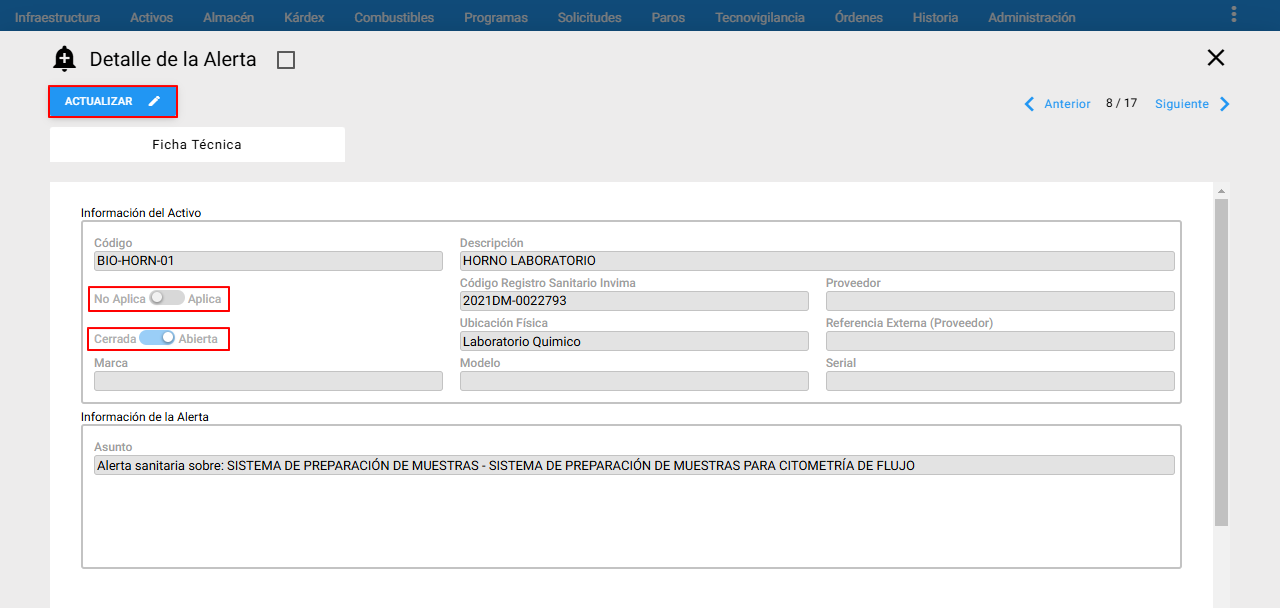The image size is (1280, 608).
Task: Click the Código Registro Sanitario Invima field
Action: tap(634, 301)
